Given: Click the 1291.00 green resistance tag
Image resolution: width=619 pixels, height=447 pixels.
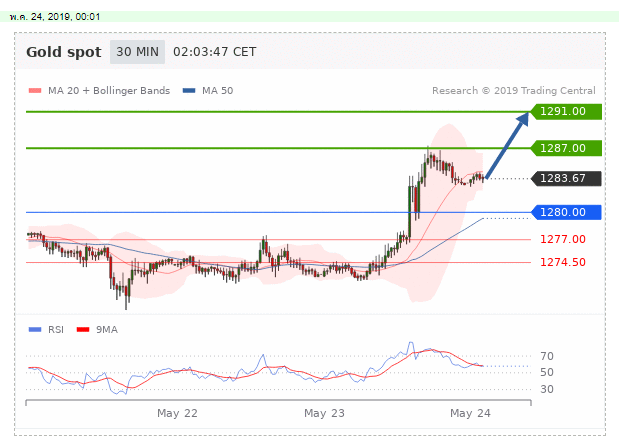Looking at the screenshot, I should click(x=566, y=111).
